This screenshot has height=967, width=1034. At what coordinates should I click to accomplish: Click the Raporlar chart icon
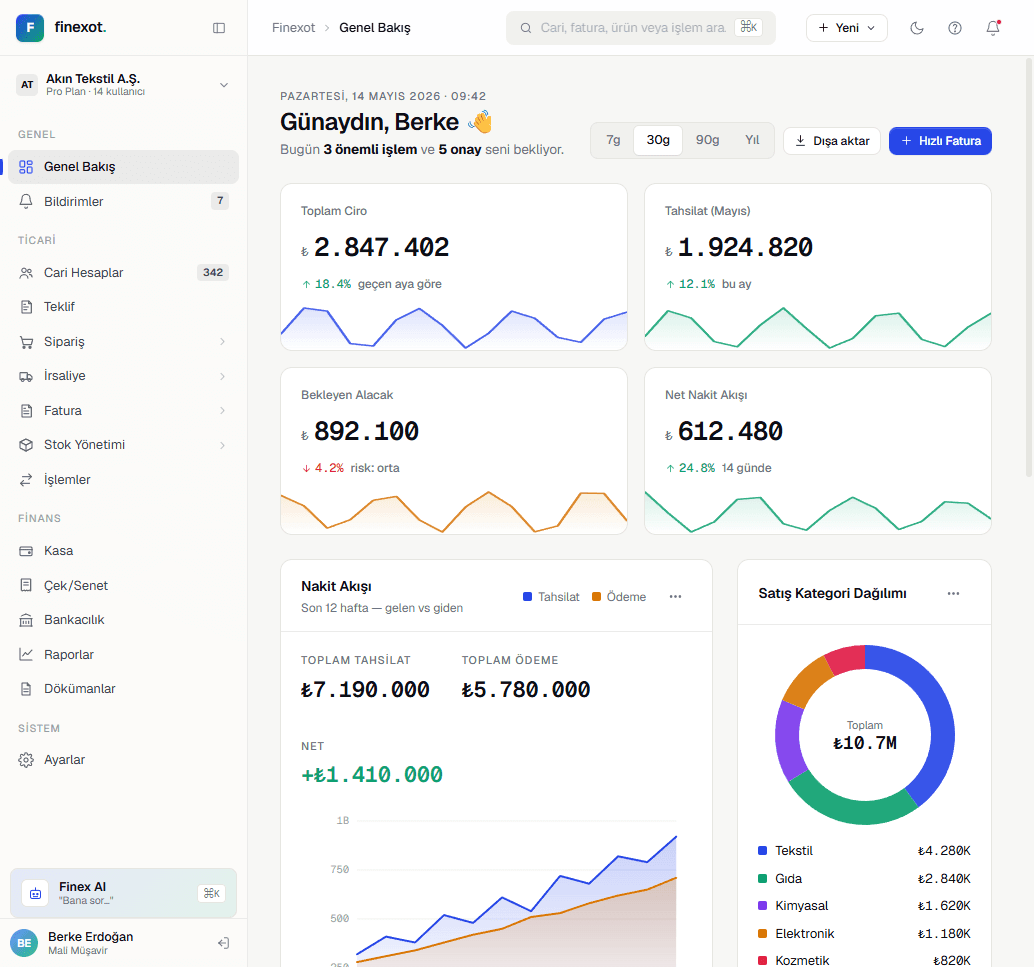[26, 654]
